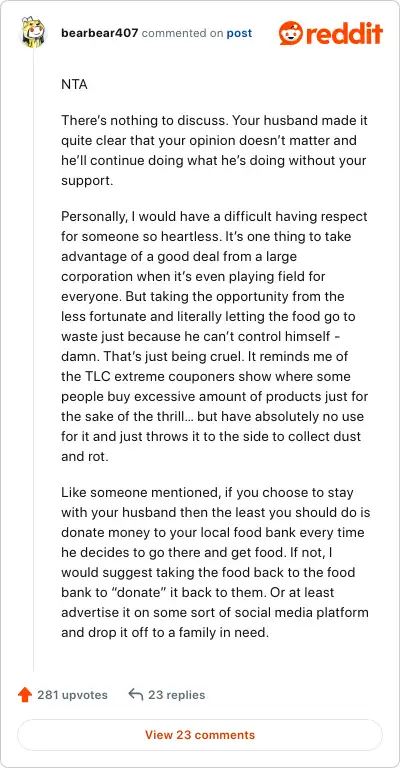Click the "NTA" verdict text

[x=74, y=85]
